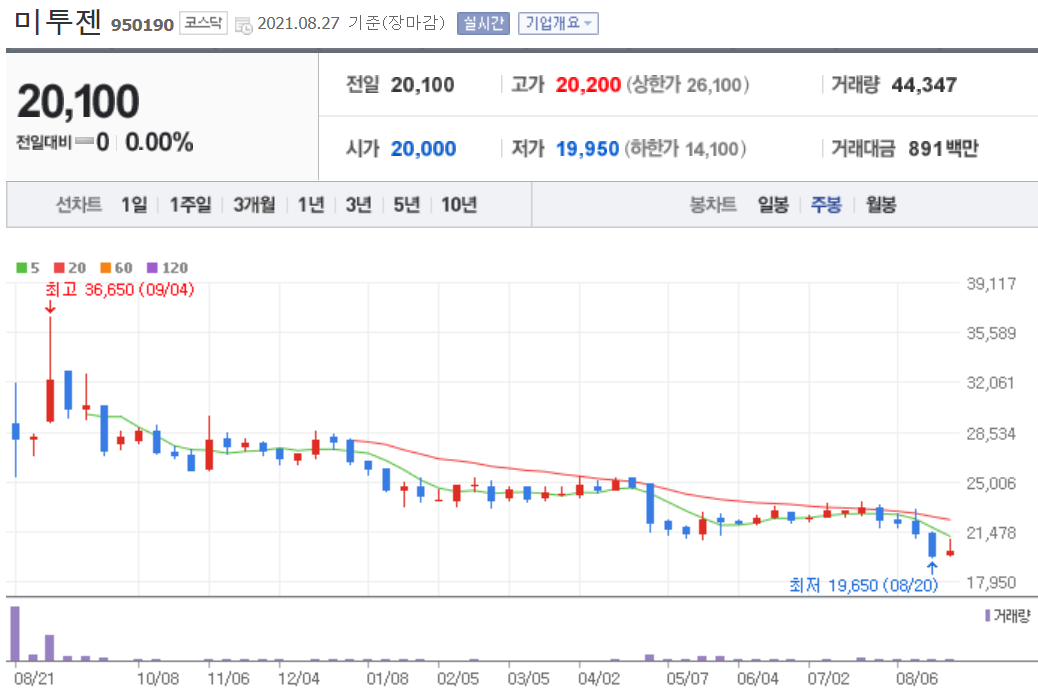1038x697 pixels.
Task: Click the 08/06 date axis label
Action: [917, 678]
